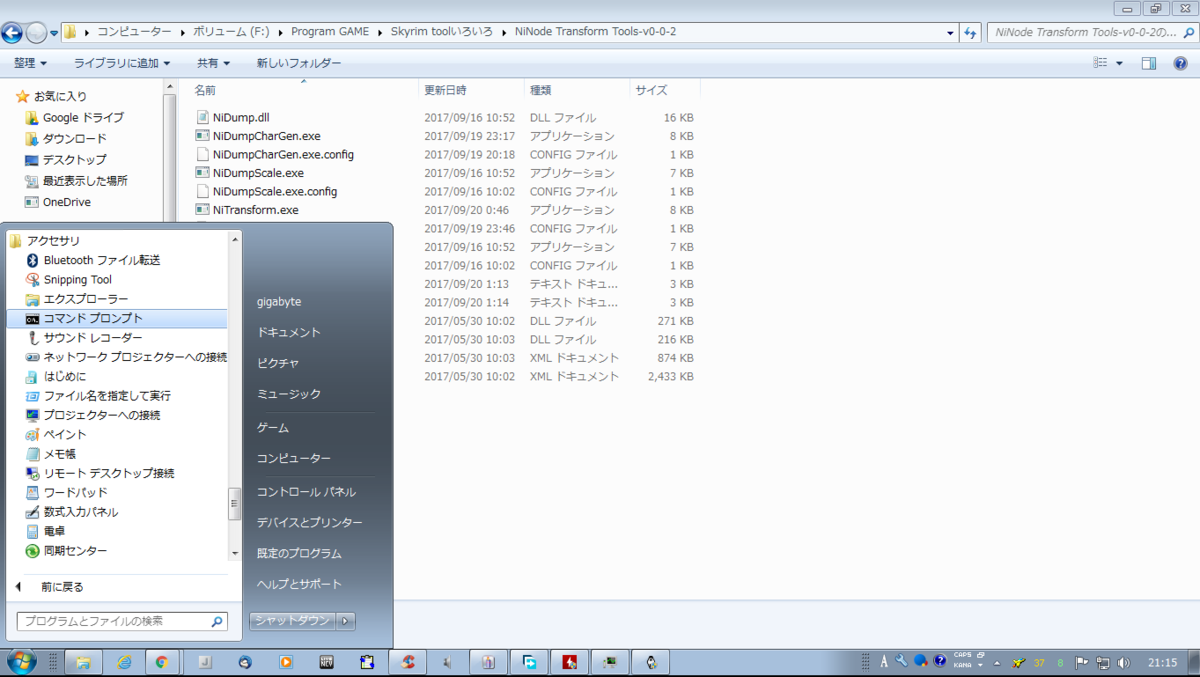Open the address bar previous locations dropdown
The height and width of the screenshot is (677, 1200).
952,32
